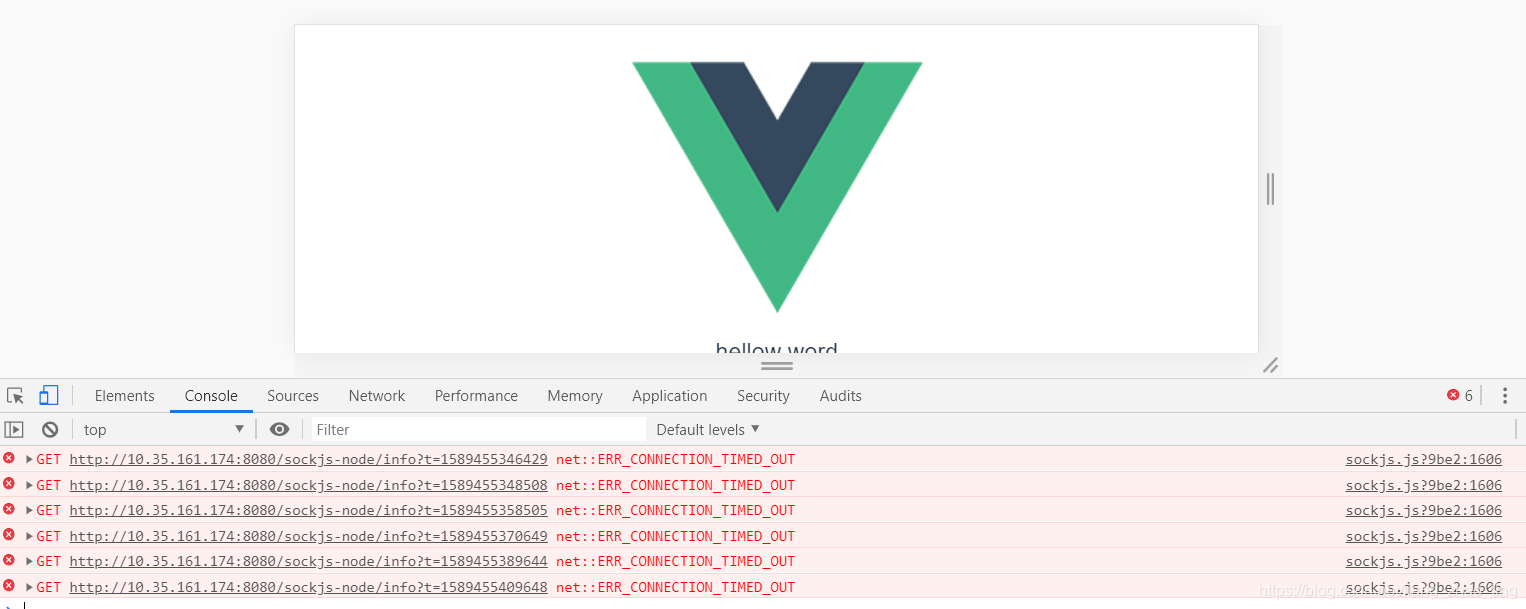Click the red error count badge 6
The width and height of the screenshot is (1526, 609).
coord(1460,396)
